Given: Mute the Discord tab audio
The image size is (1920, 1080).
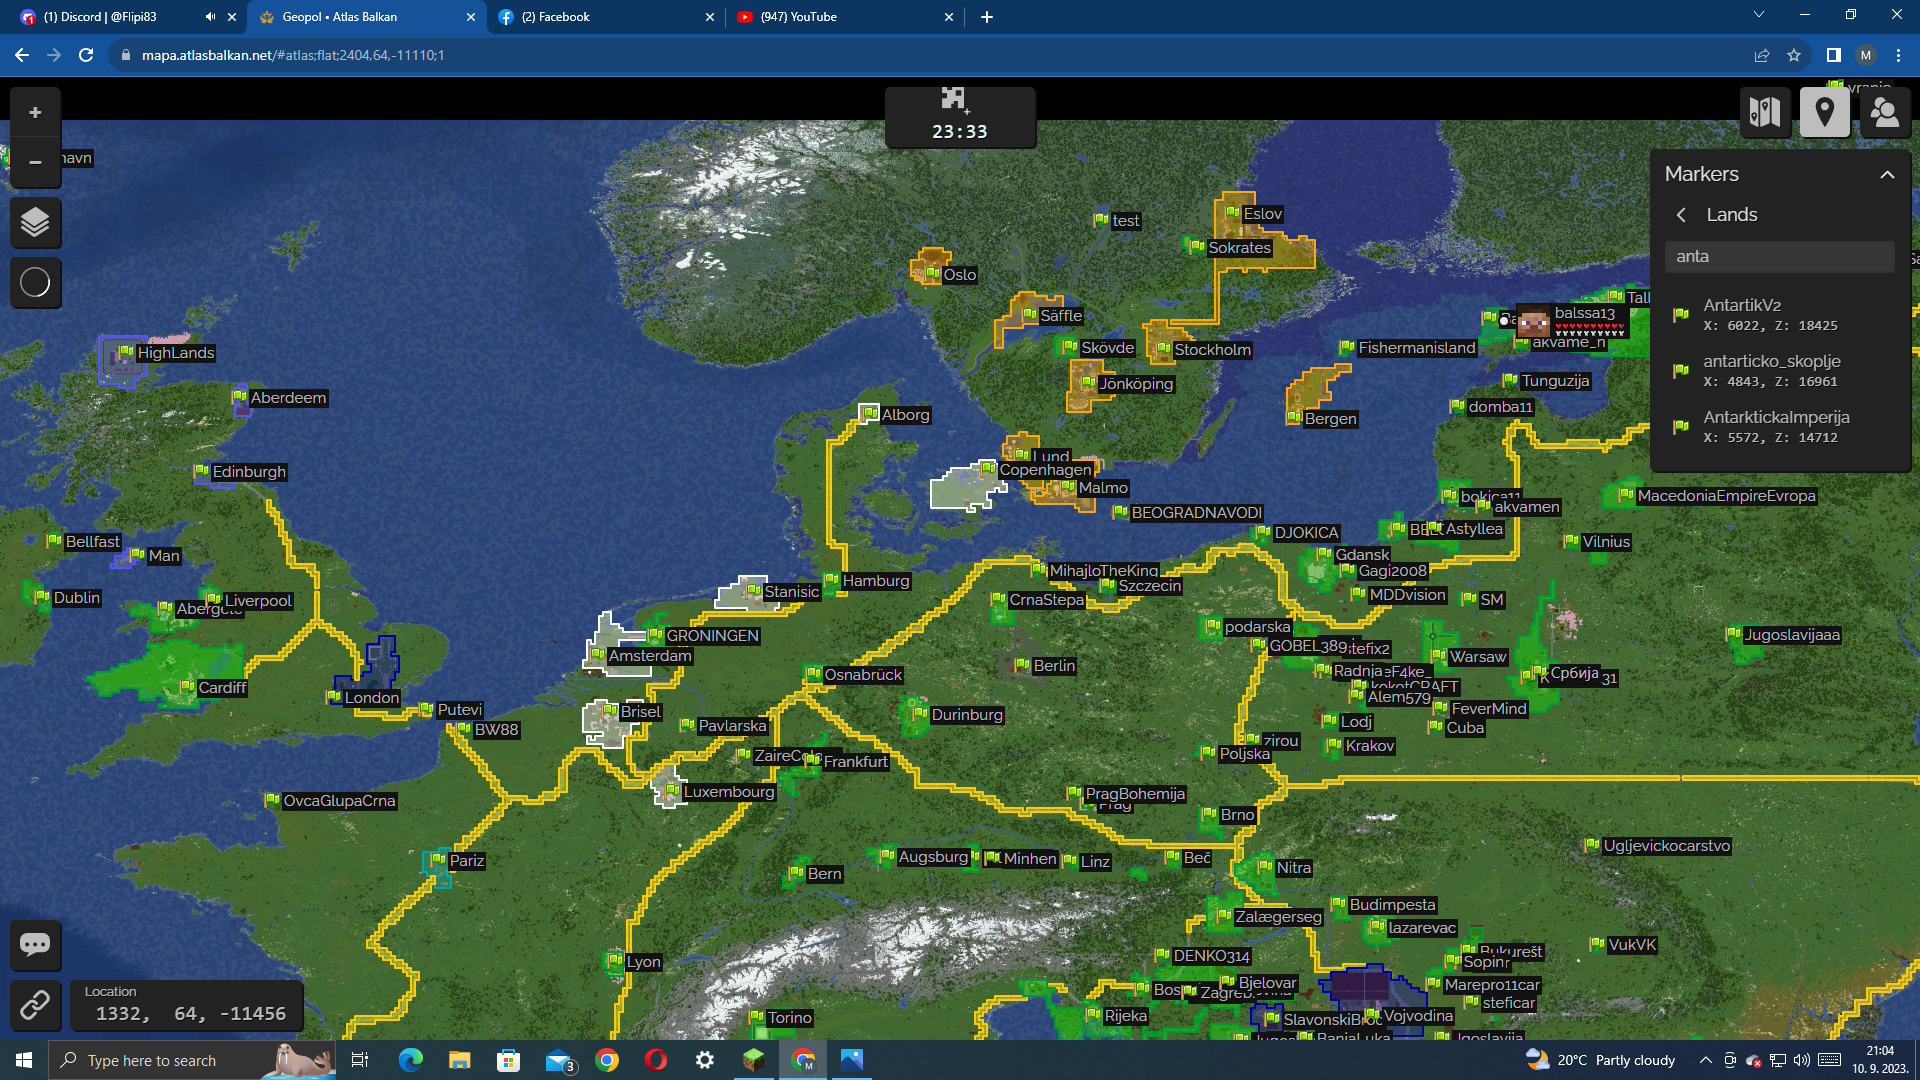Looking at the screenshot, I should (210, 17).
